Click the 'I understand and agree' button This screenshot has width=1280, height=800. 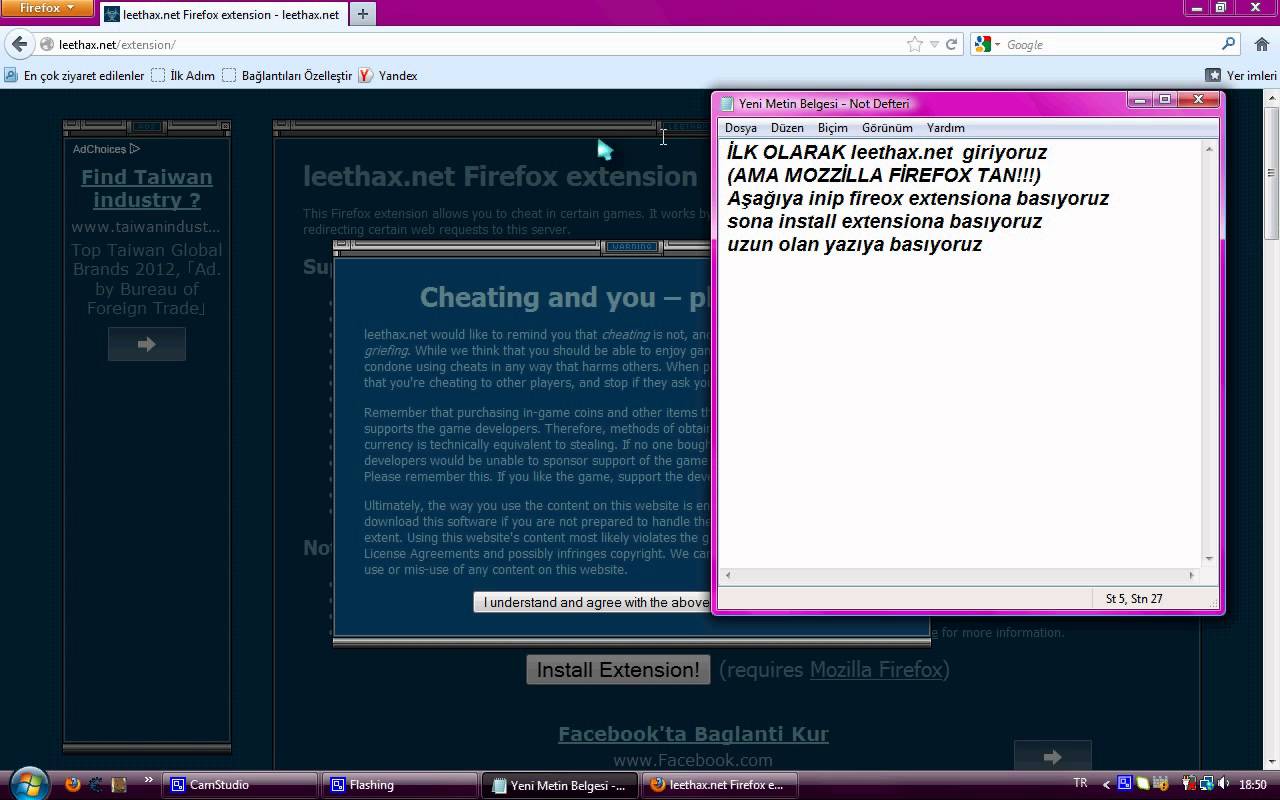593,602
